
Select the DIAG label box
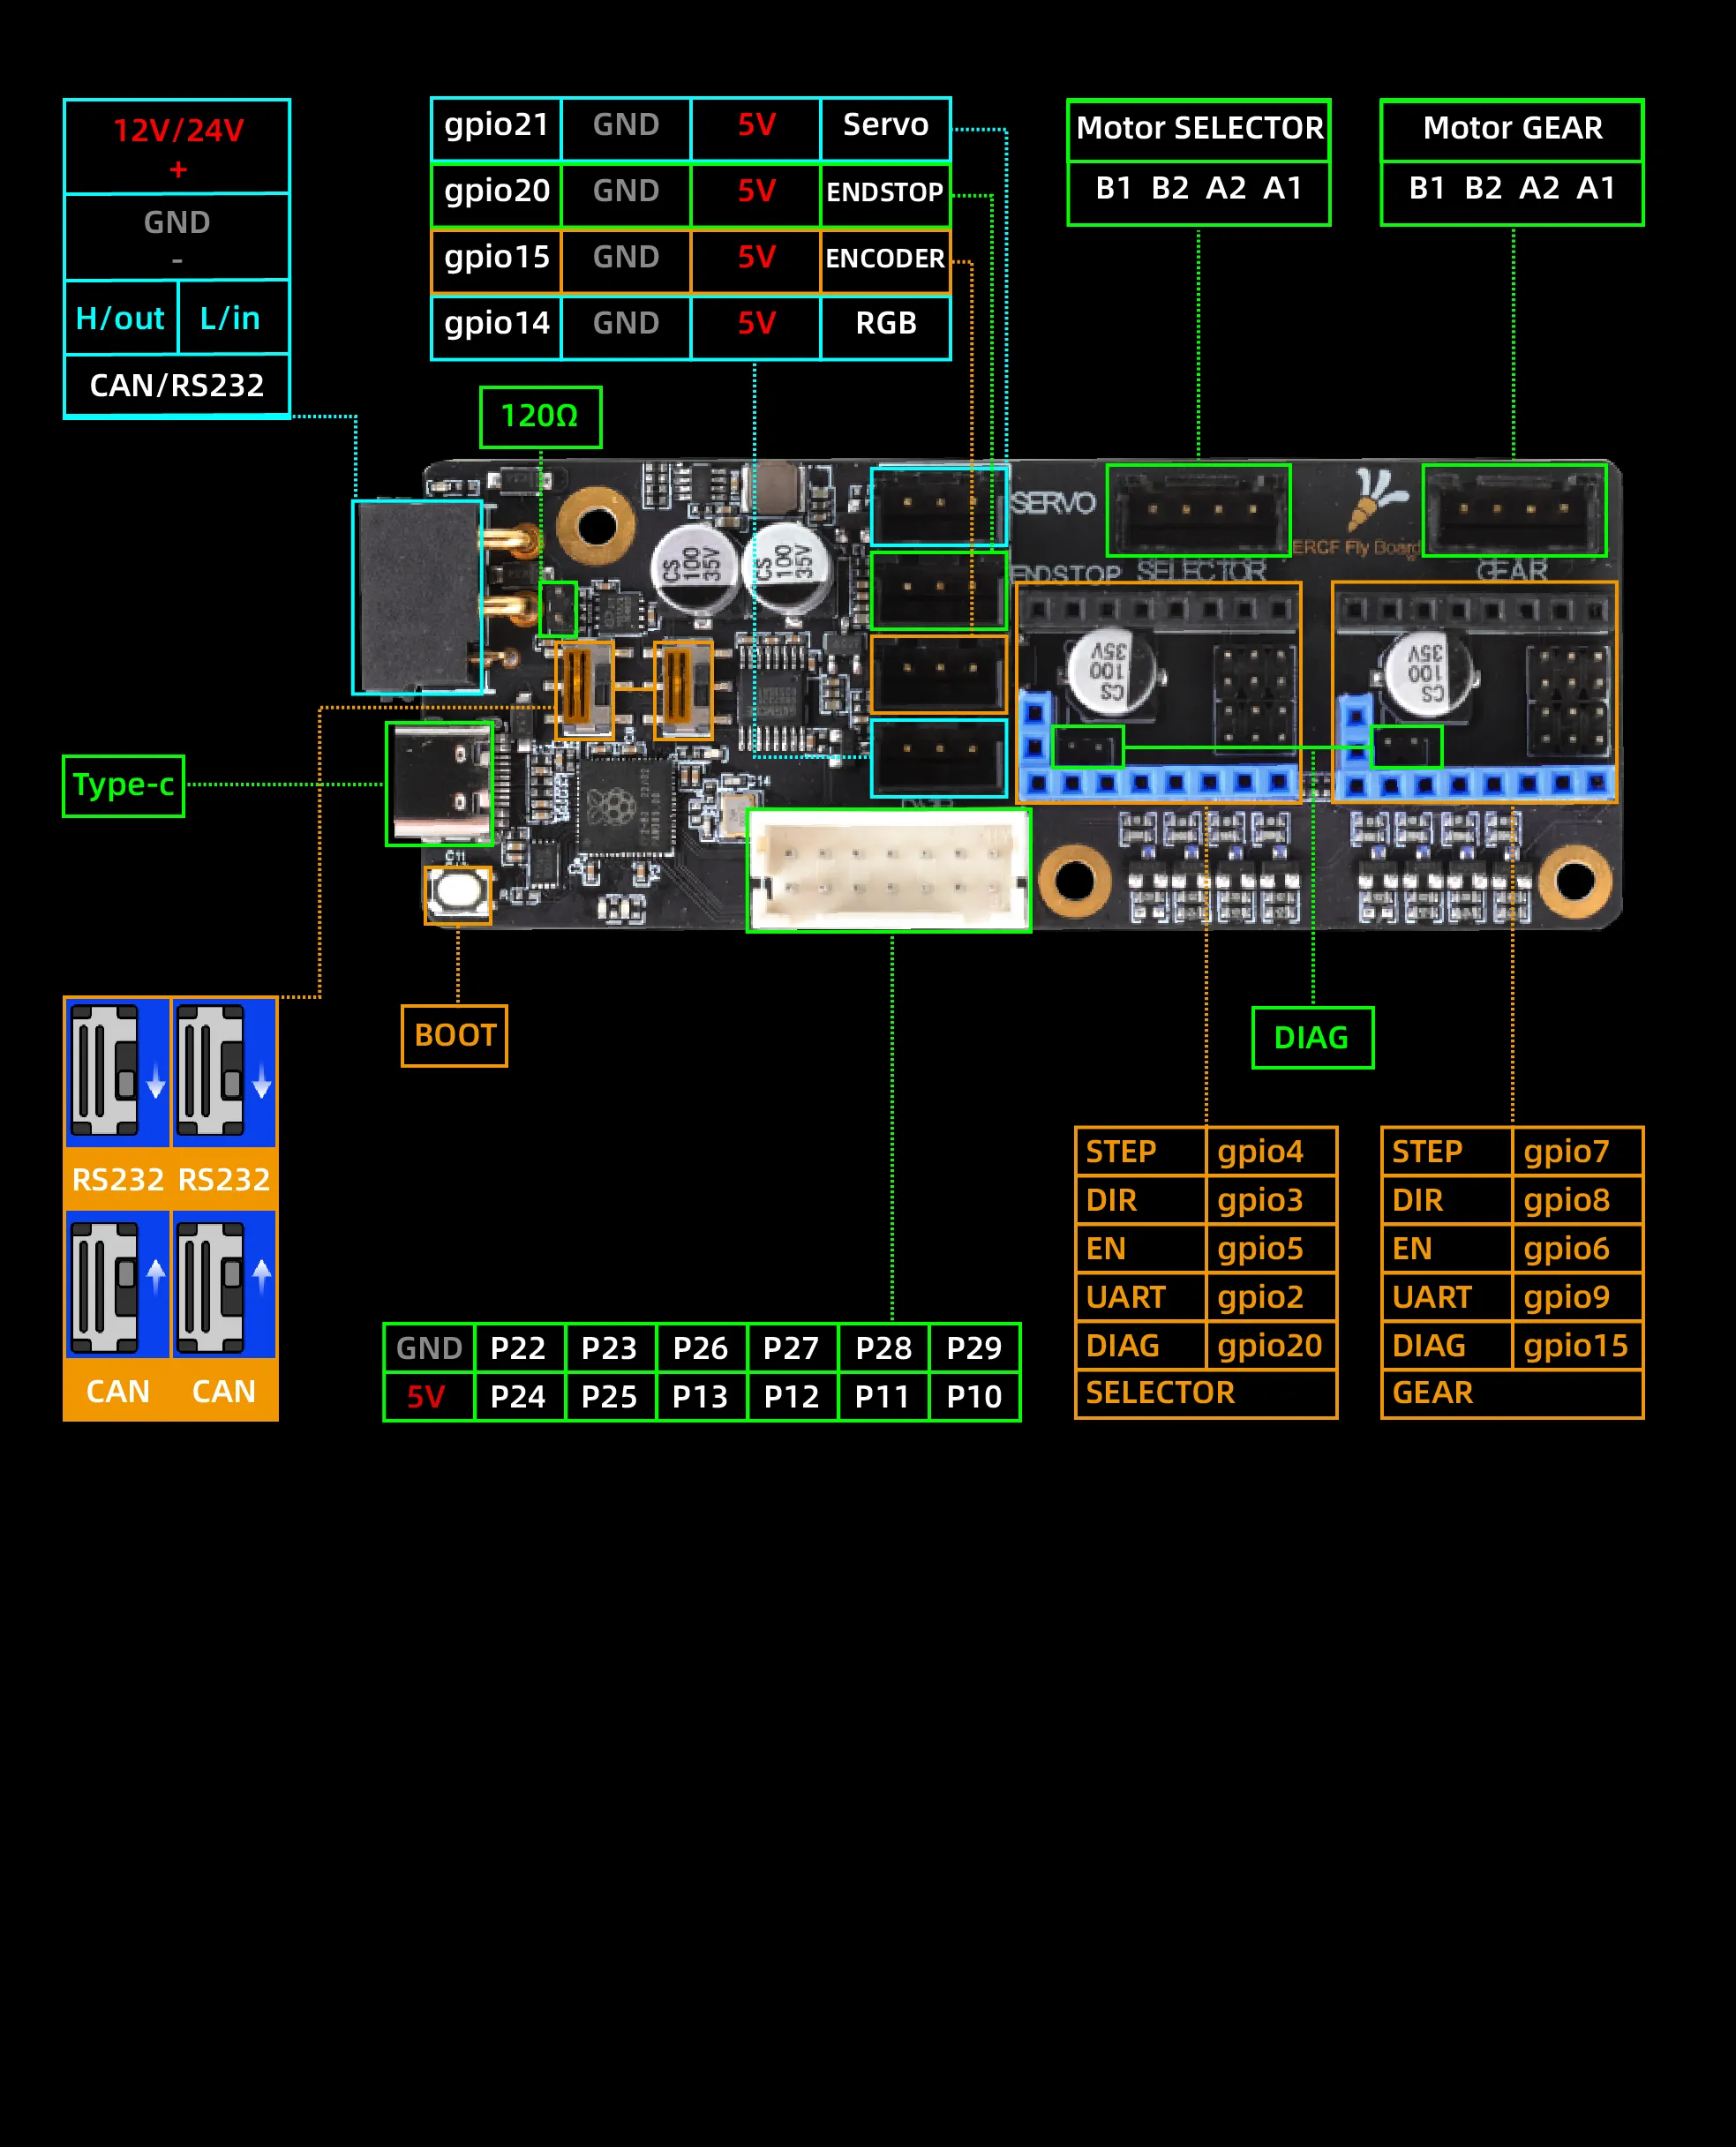pyautogui.click(x=1312, y=1038)
